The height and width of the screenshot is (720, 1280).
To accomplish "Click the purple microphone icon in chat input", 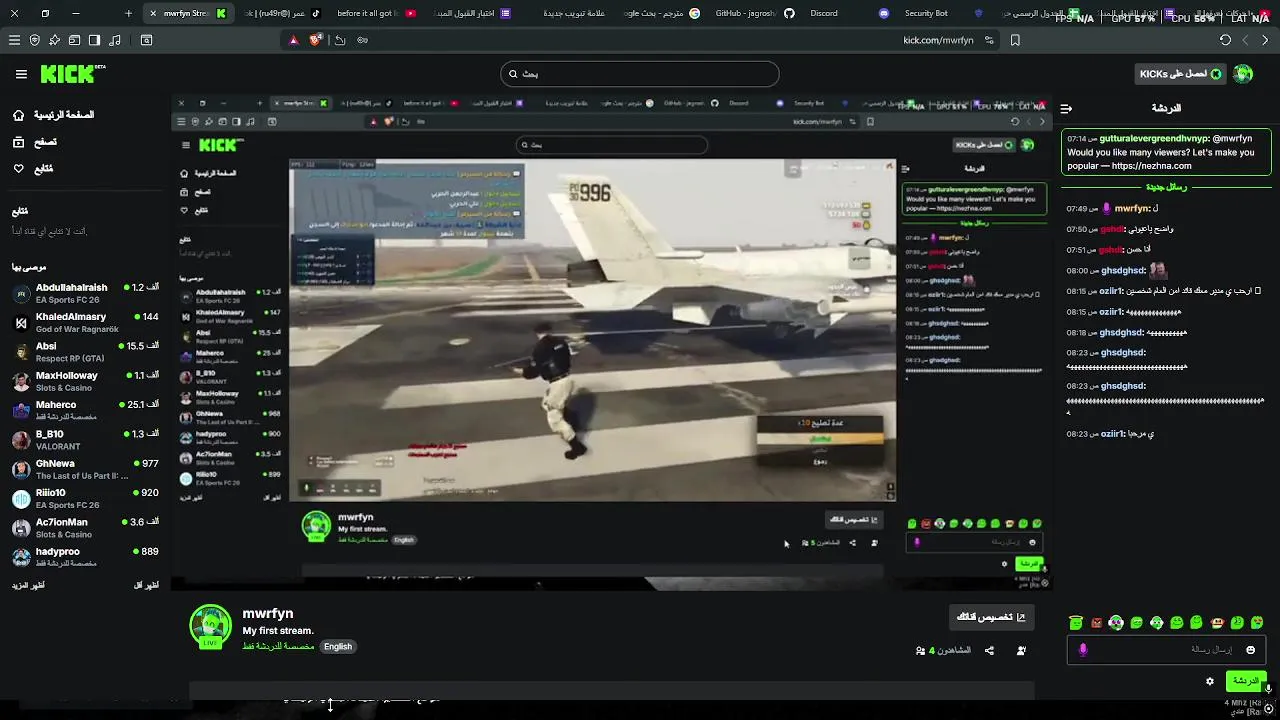I will [x=1082, y=650].
